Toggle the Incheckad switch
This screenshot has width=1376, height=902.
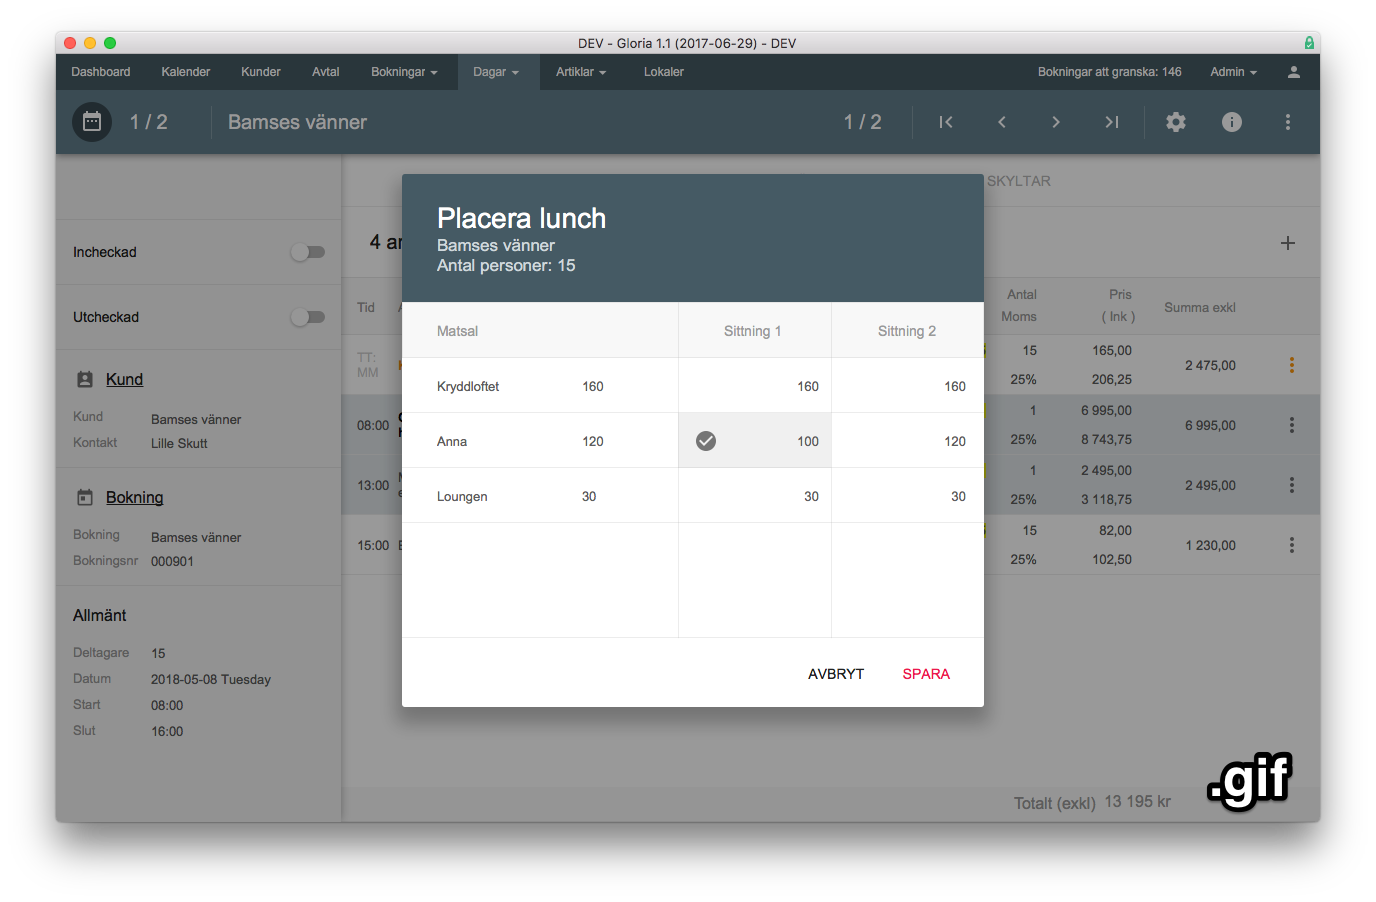click(308, 252)
